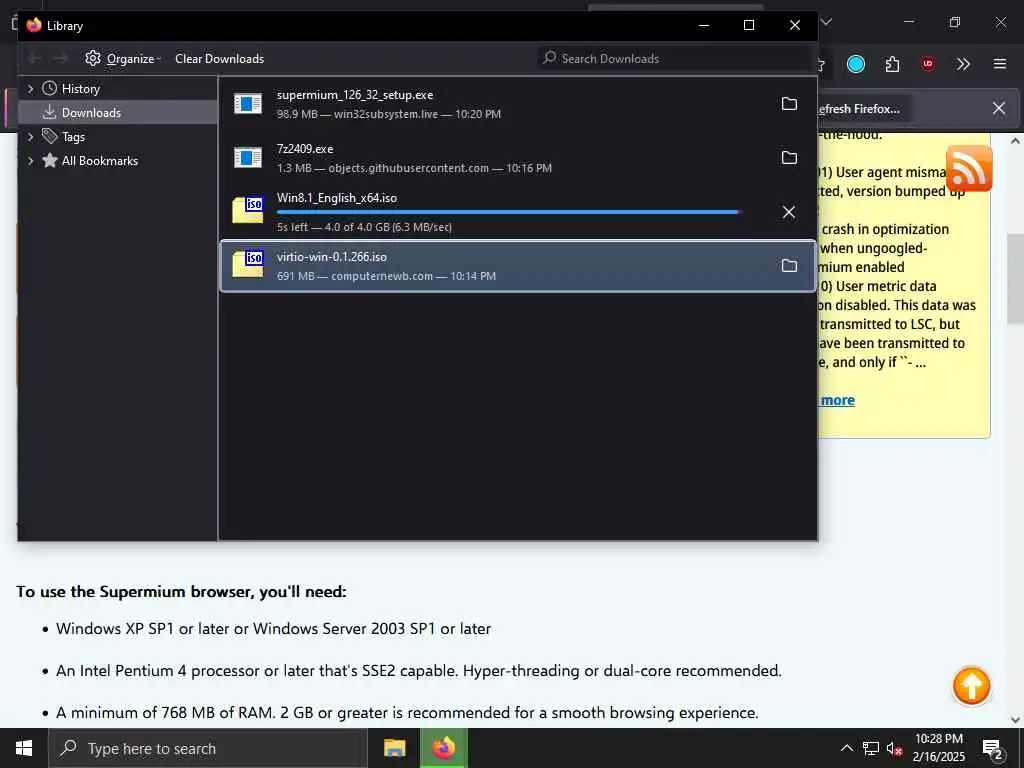
Task: Select the supermium_126_32_setup.exe file name
Action: point(355,95)
